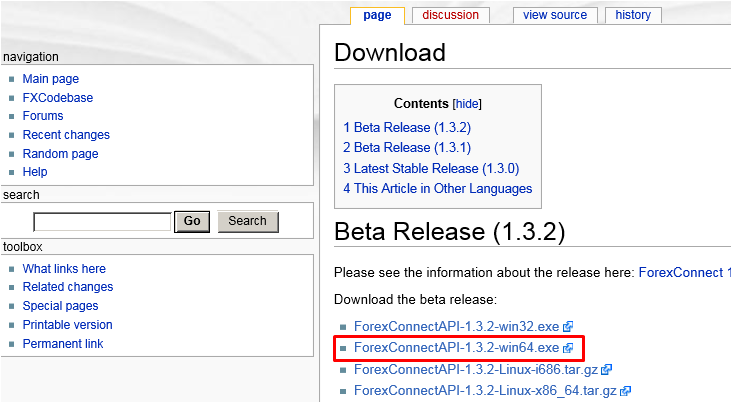View Recent changes link

(66, 135)
